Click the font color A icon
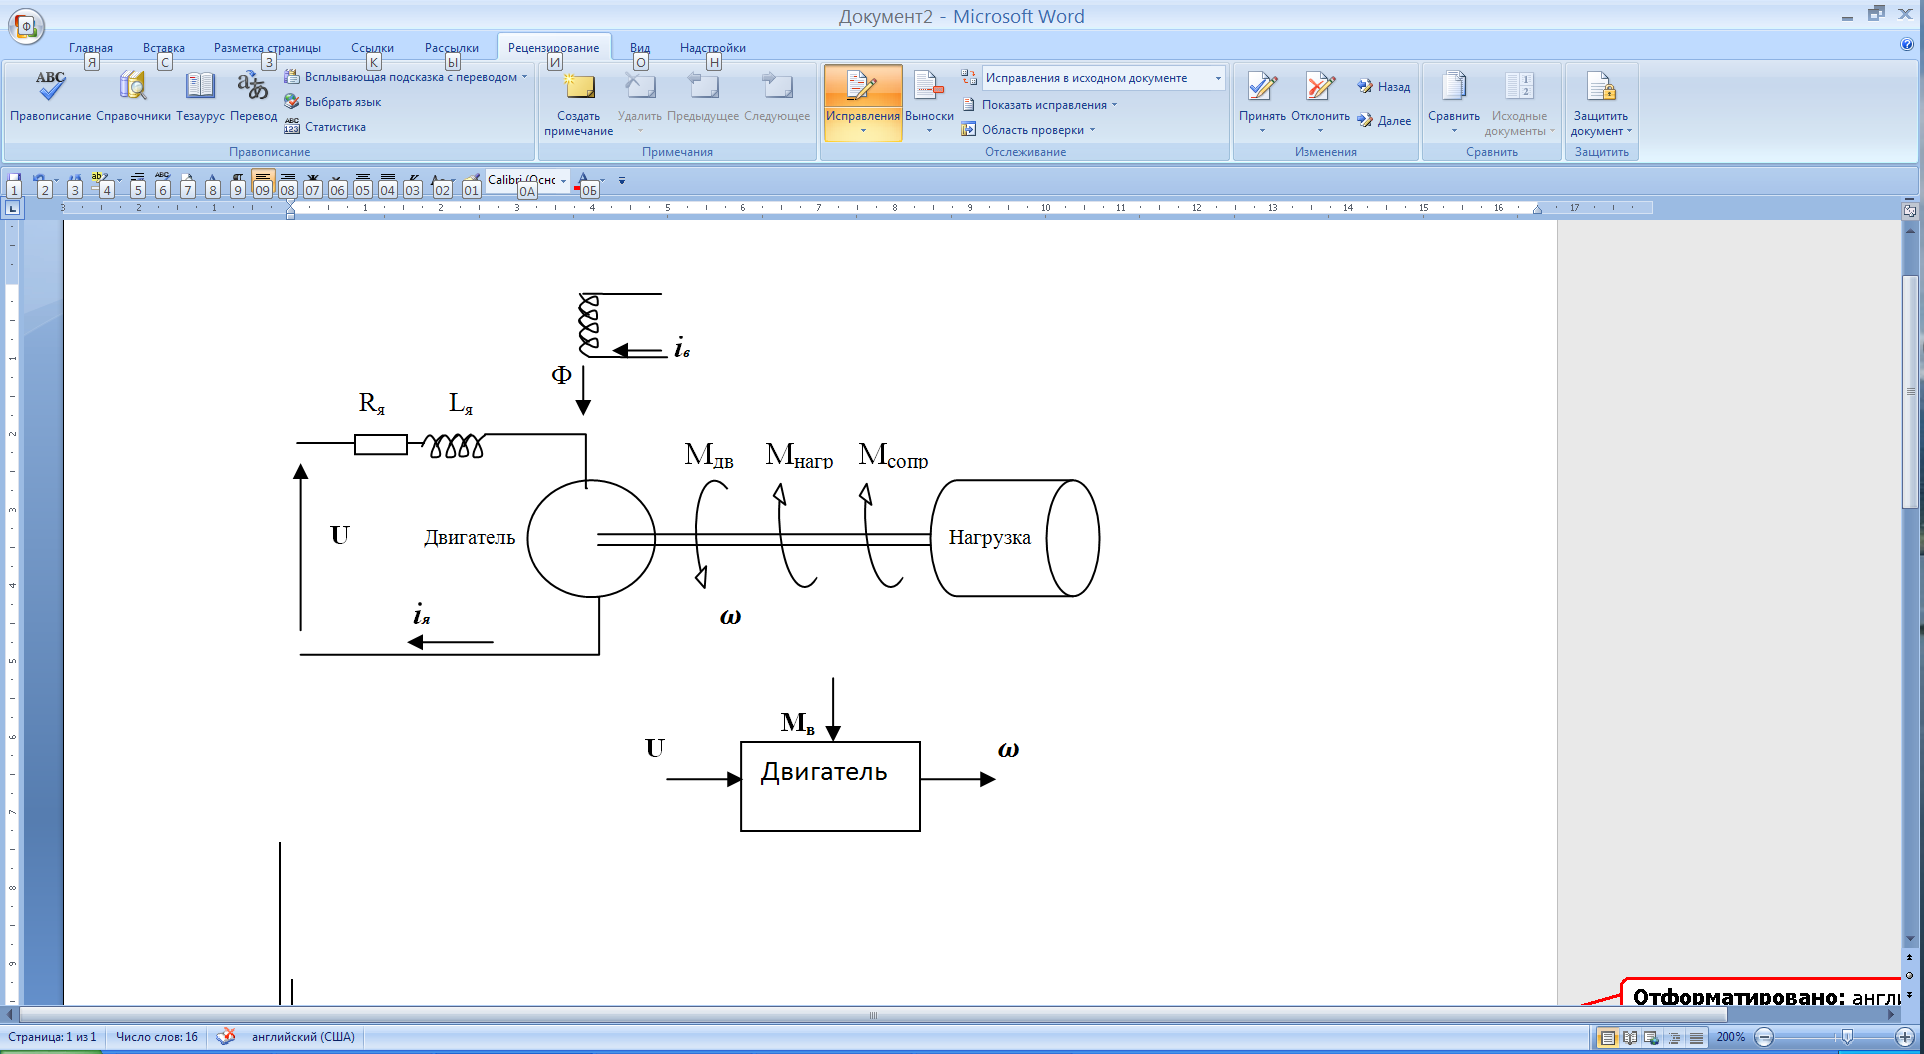 click(583, 182)
